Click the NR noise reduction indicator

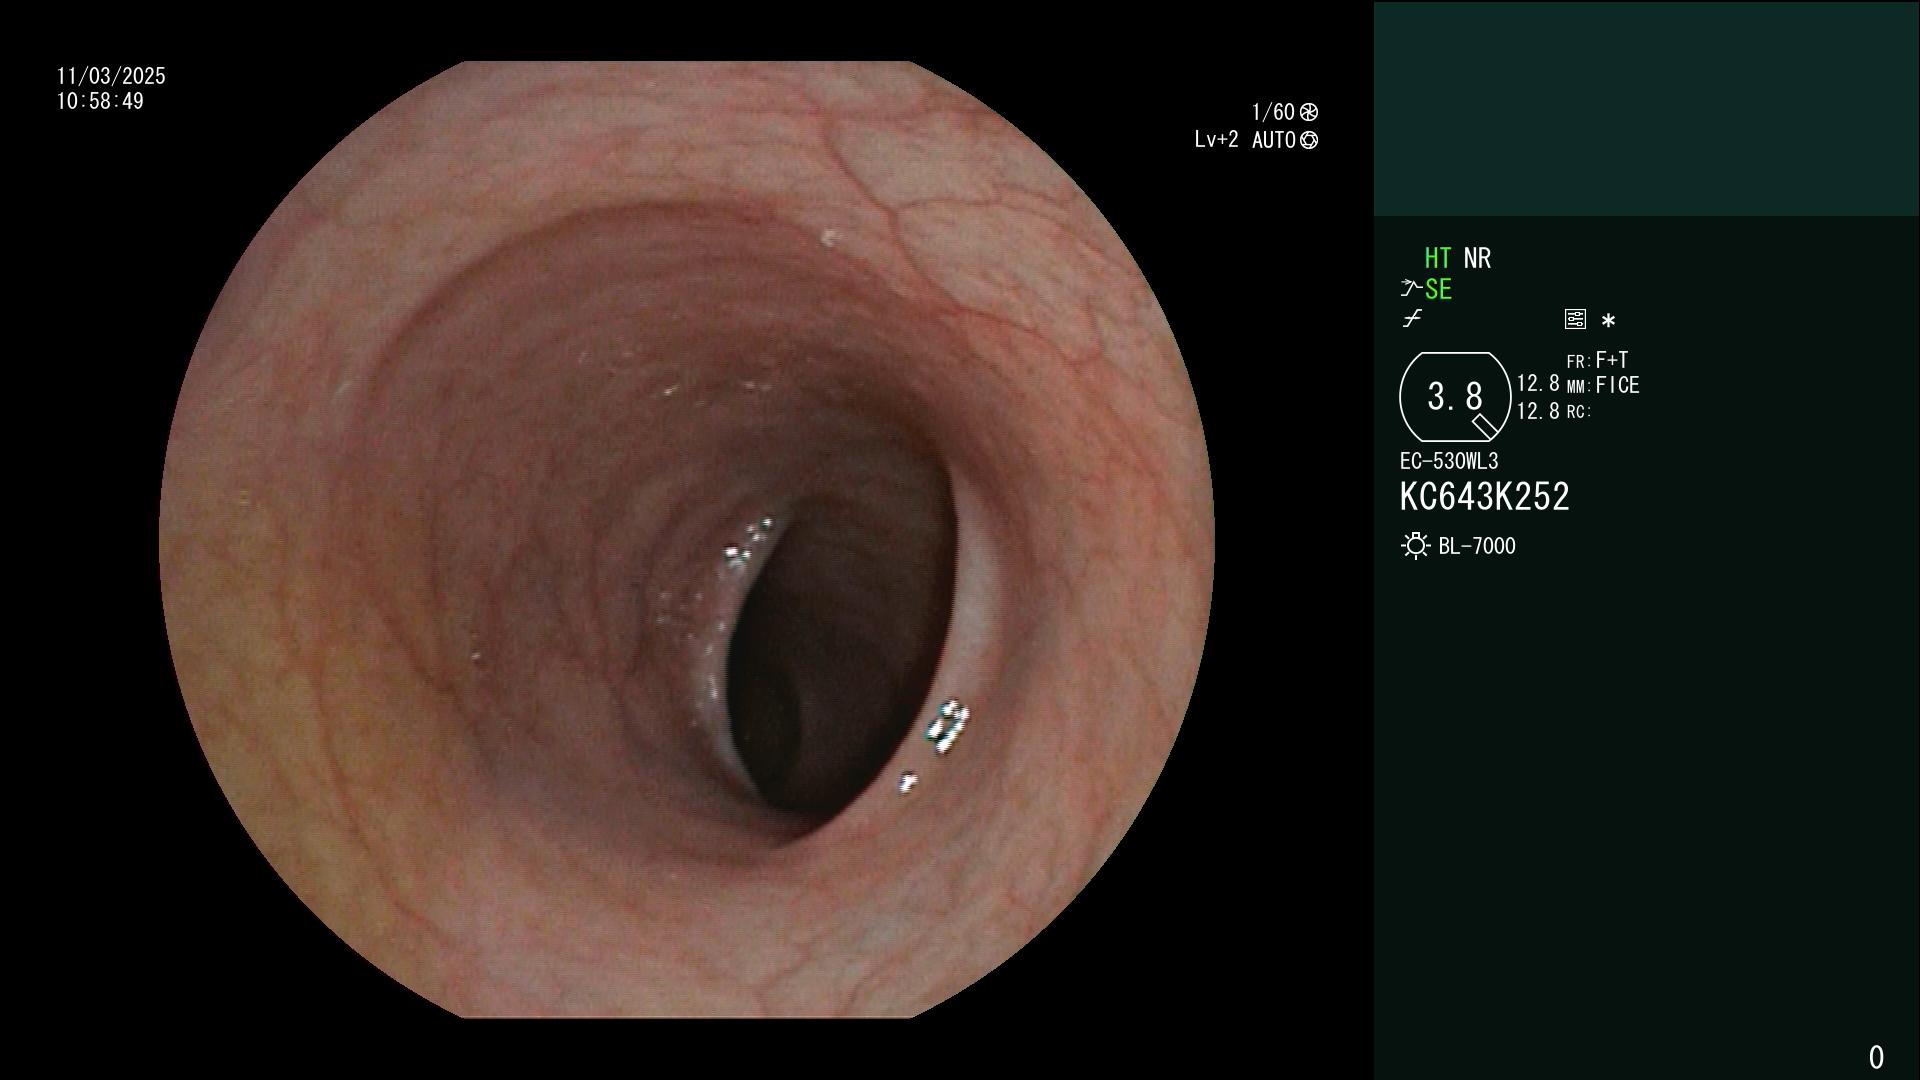point(1477,258)
